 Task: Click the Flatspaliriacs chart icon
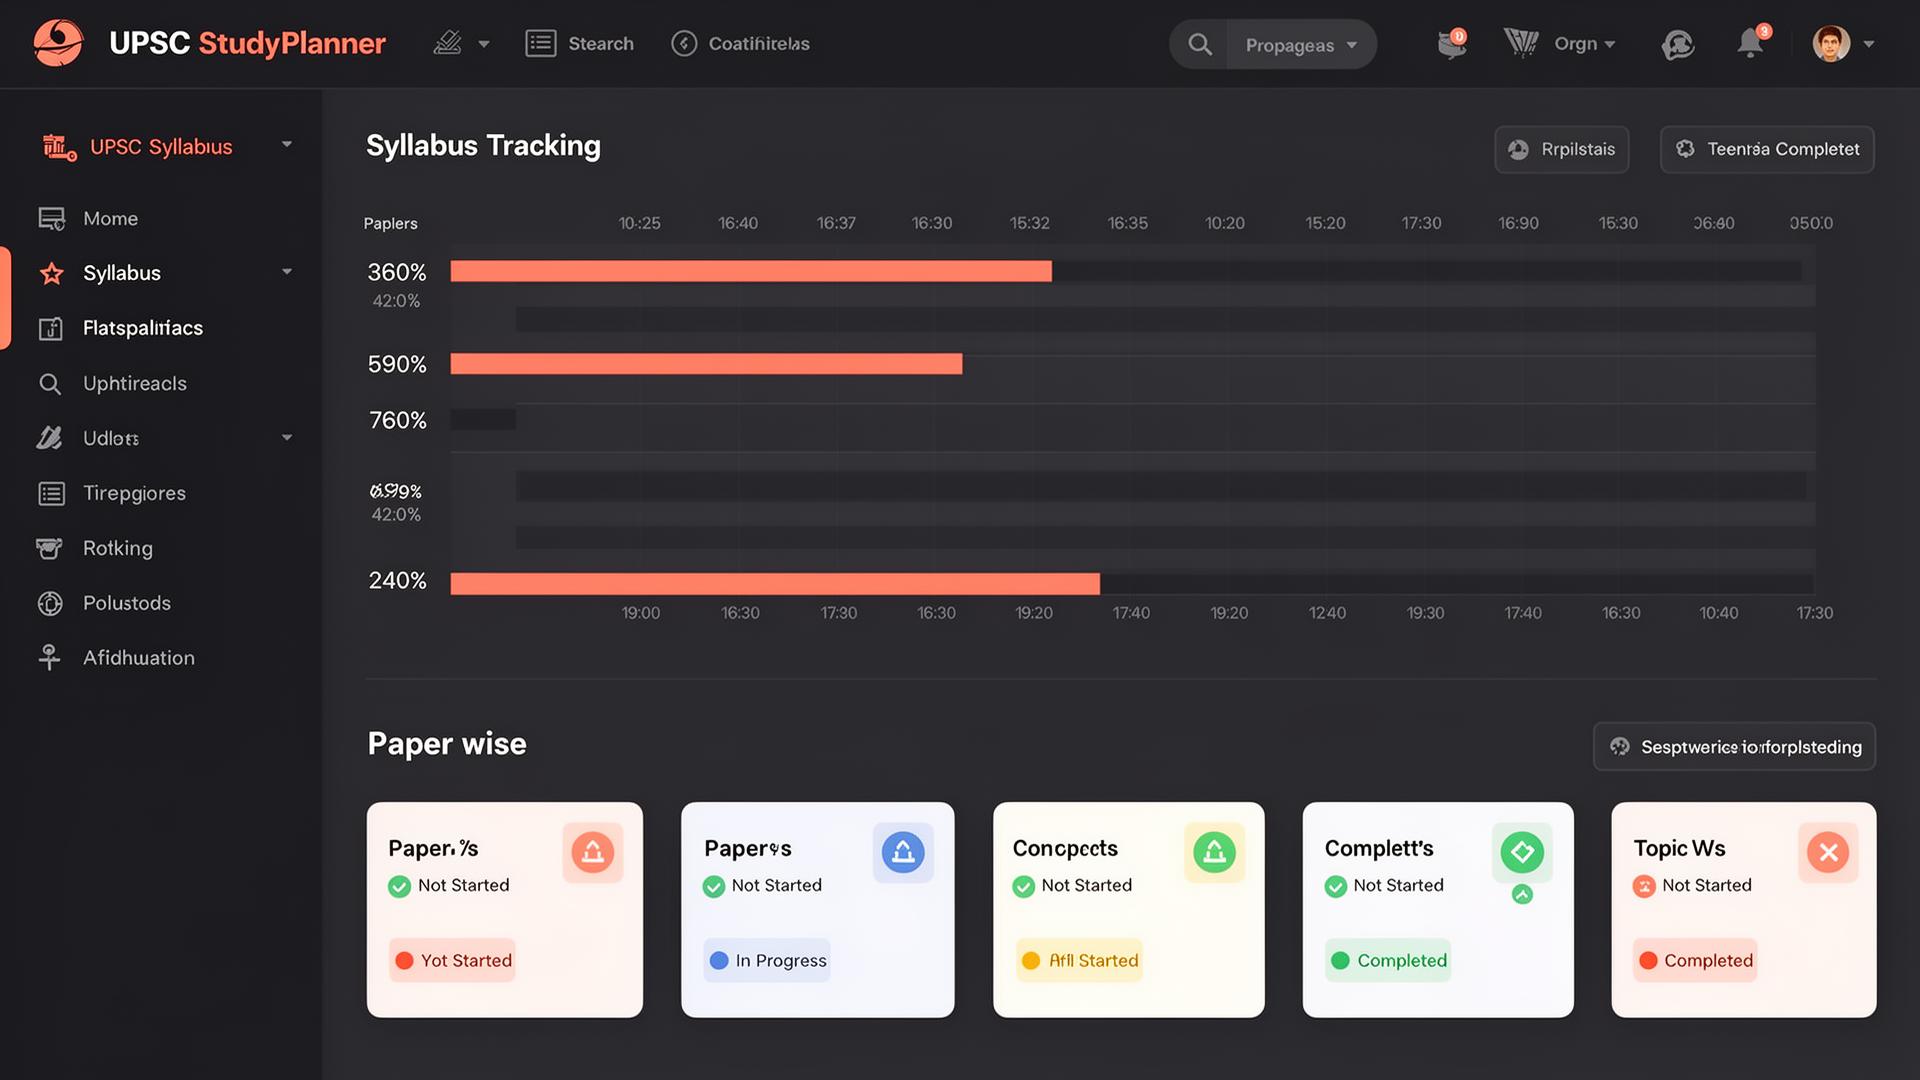coord(51,329)
